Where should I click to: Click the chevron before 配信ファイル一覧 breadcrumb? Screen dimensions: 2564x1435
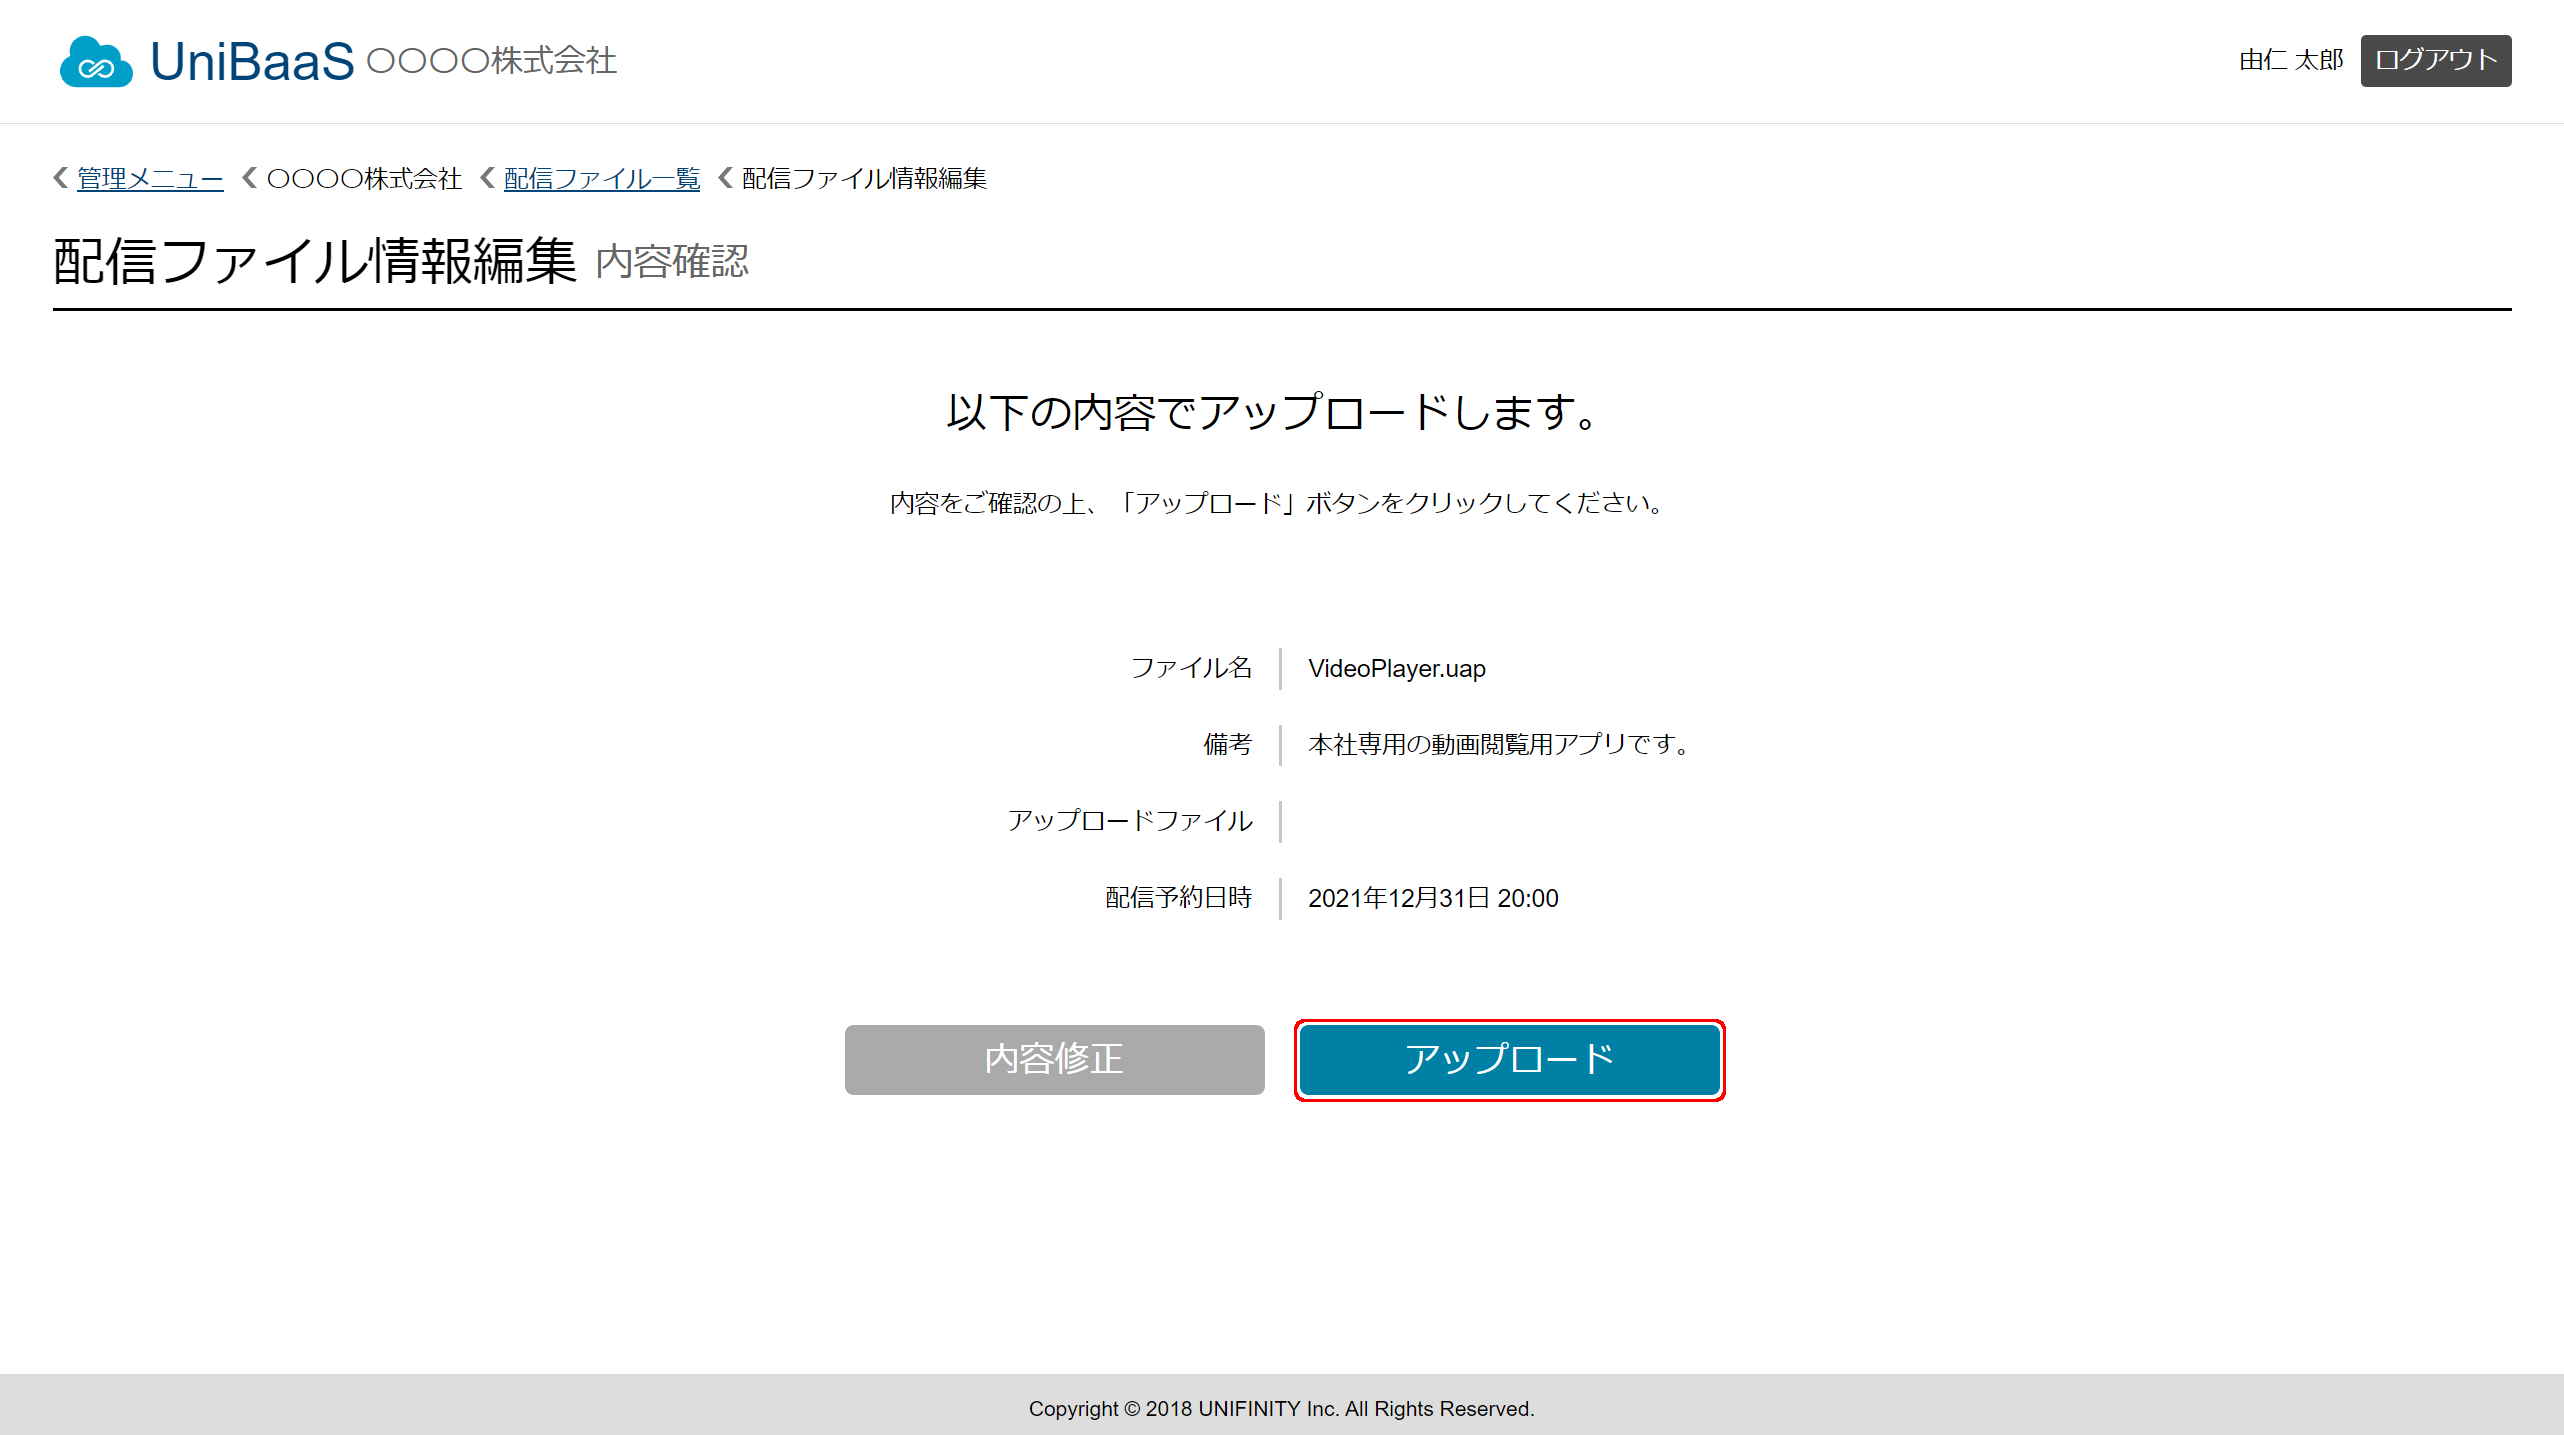tap(488, 178)
